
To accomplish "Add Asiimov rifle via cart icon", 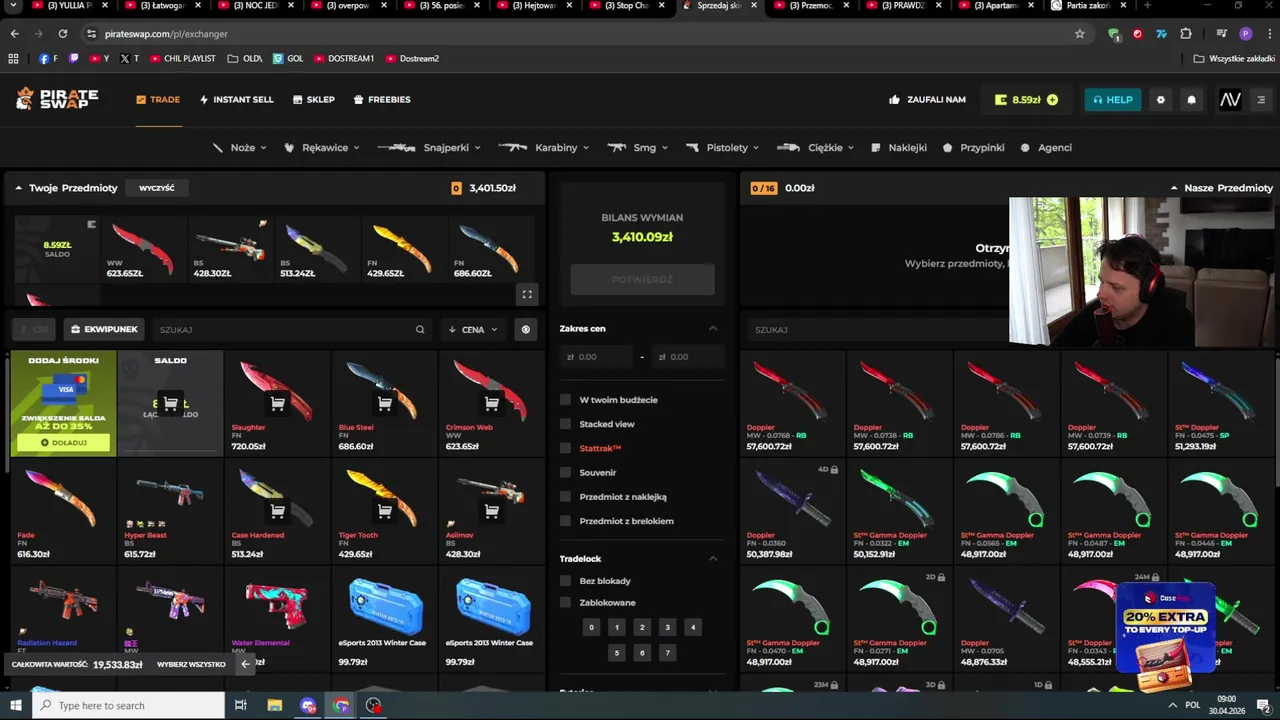I will tap(491, 511).
